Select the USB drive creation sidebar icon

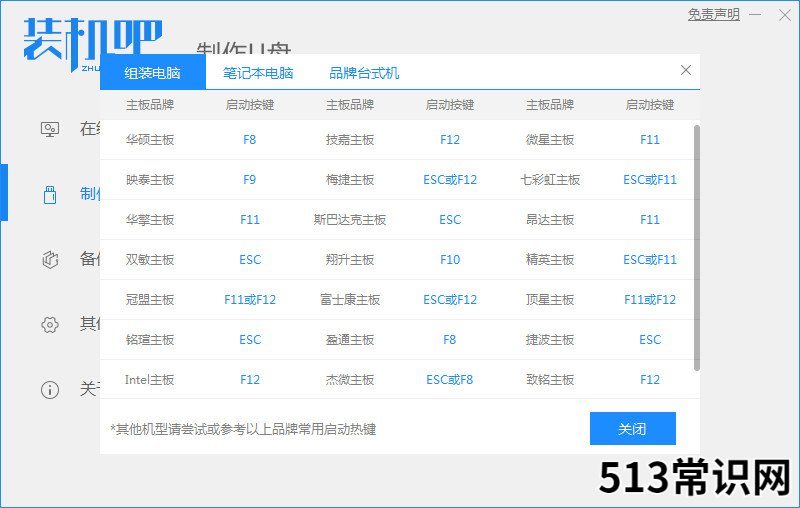[x=50, y=194]
